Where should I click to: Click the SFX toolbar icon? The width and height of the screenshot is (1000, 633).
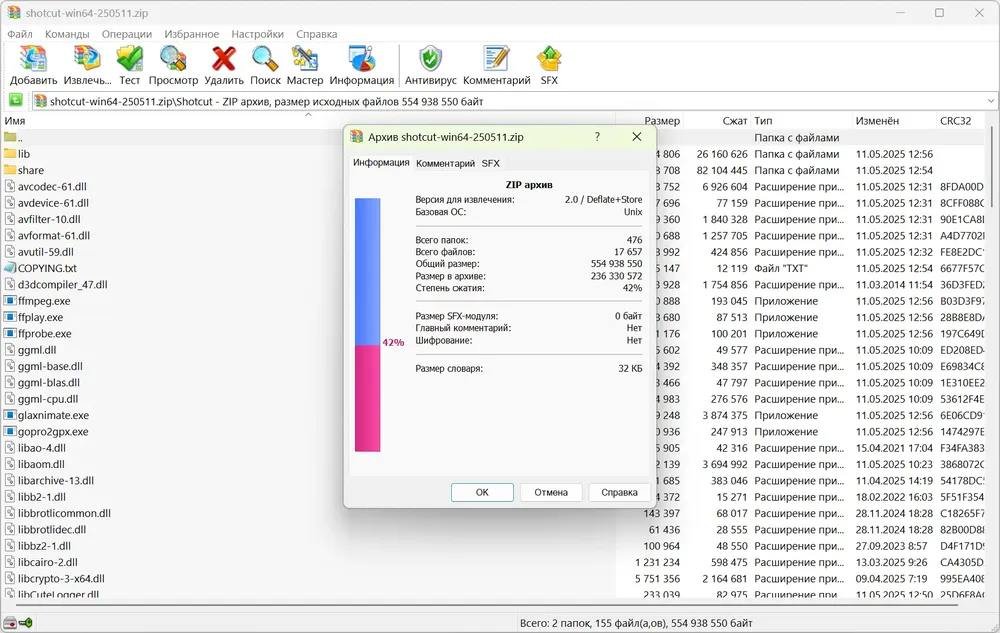(549, 59)
